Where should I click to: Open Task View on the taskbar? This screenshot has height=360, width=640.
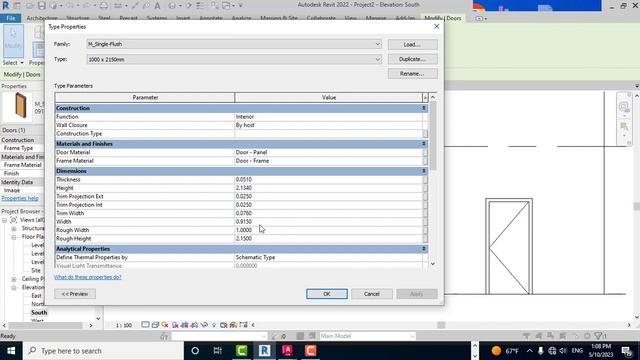218,351
